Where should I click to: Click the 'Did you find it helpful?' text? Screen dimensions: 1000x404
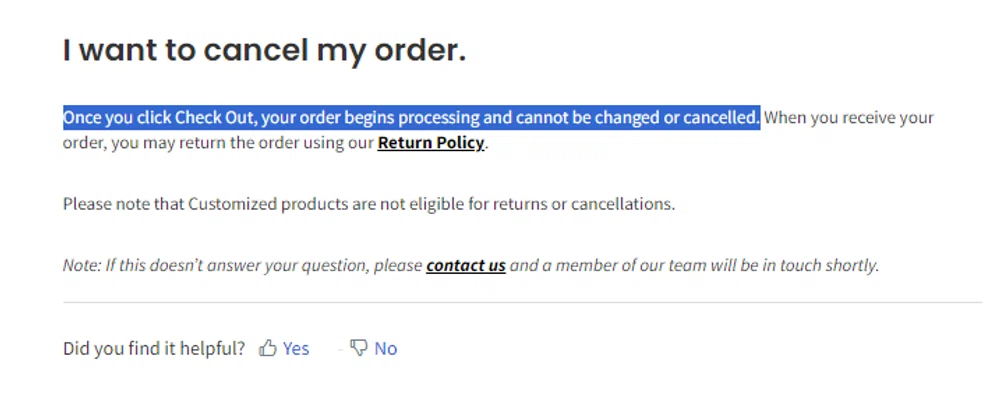tap(153, 348)
